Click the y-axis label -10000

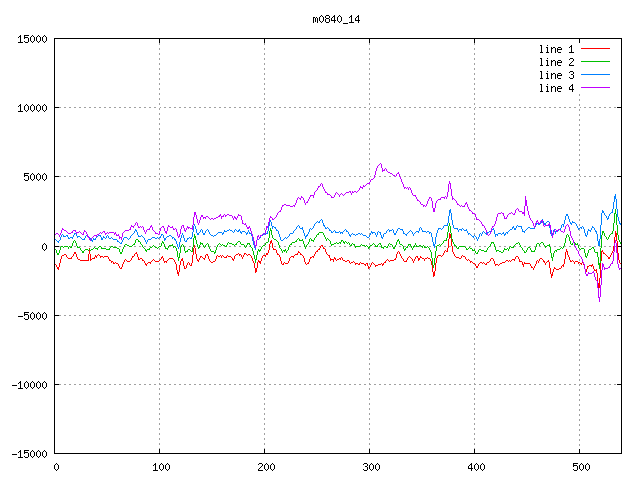tap(29, 385)
